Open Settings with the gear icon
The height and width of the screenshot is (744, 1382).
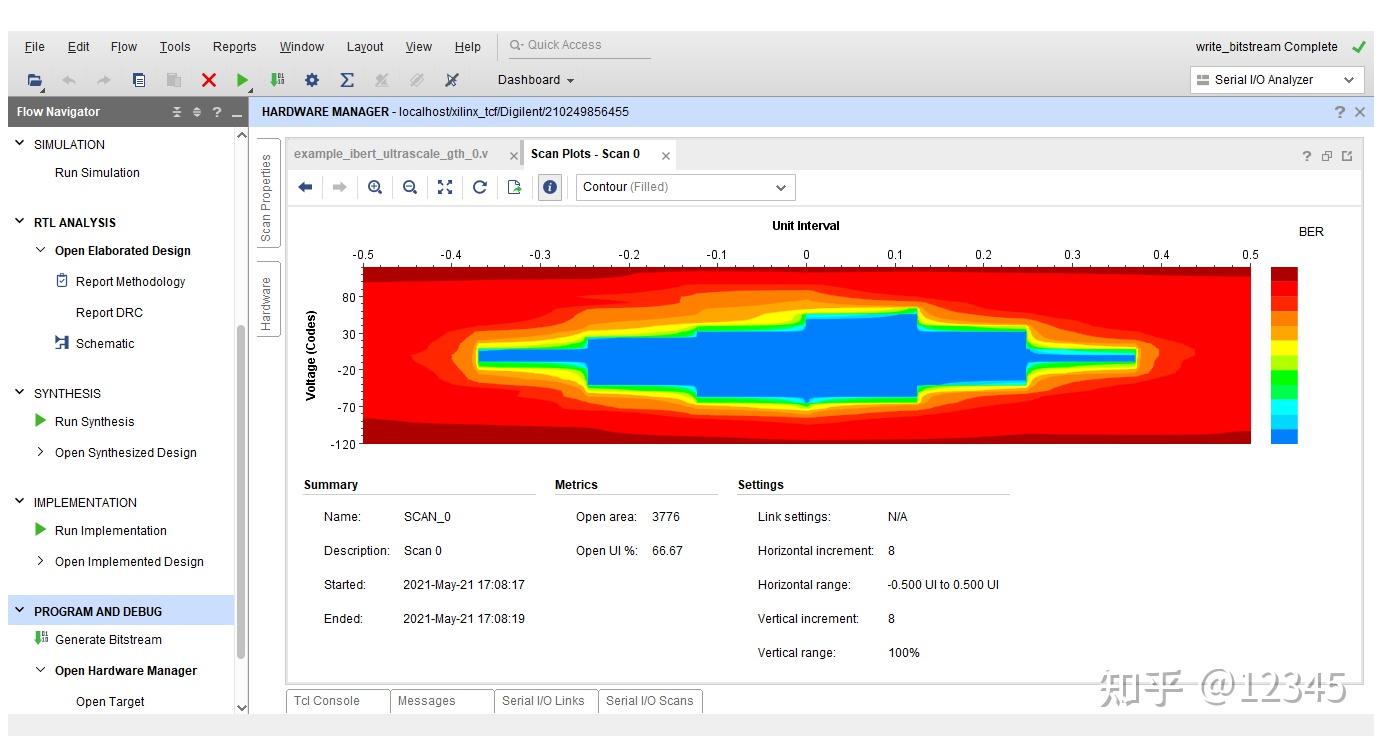tap(312, 80)
